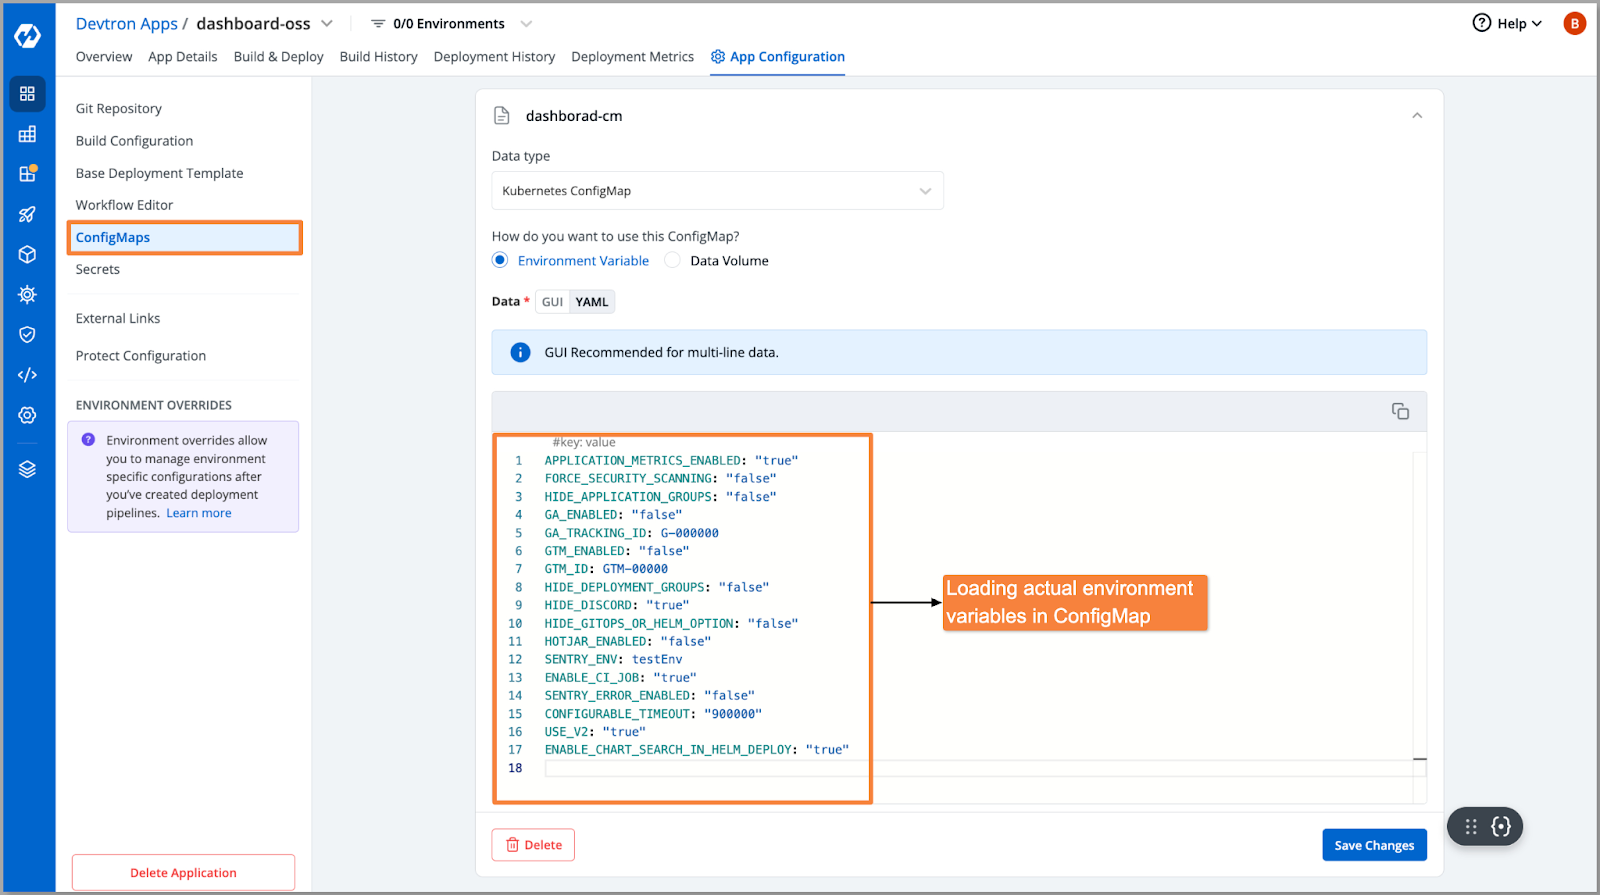
Task: Click the user avatar B
Action: 1574,23
